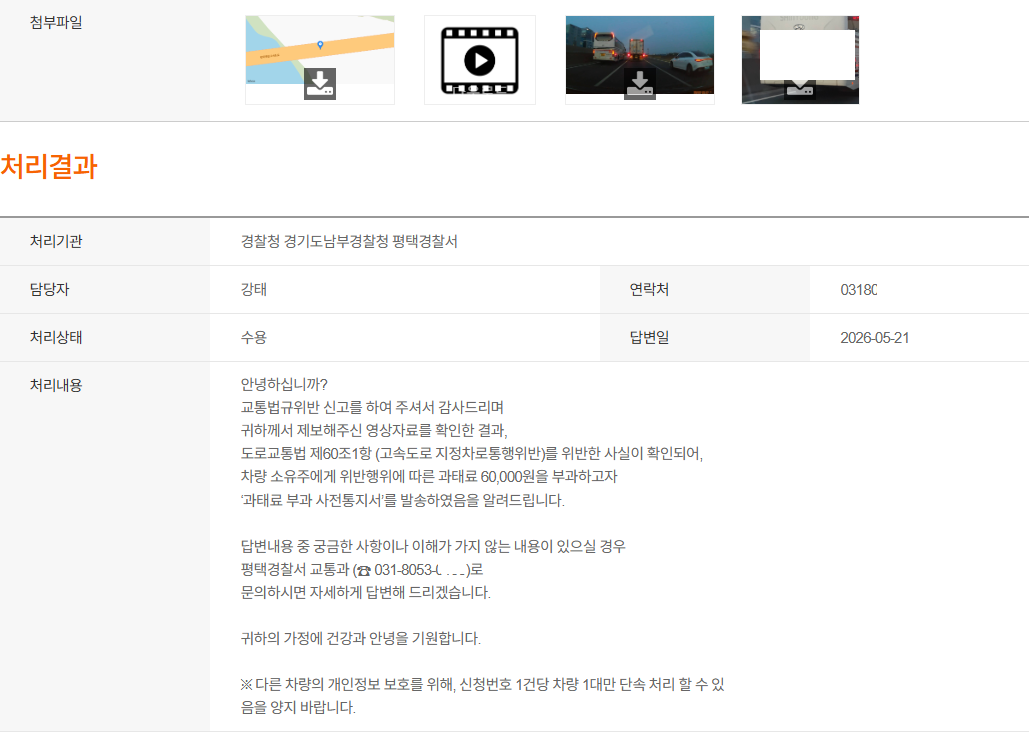This screenshot has height=732, width=1029.
Task: Select the reply date 2026-05-21
Action: tap(874, 337)
